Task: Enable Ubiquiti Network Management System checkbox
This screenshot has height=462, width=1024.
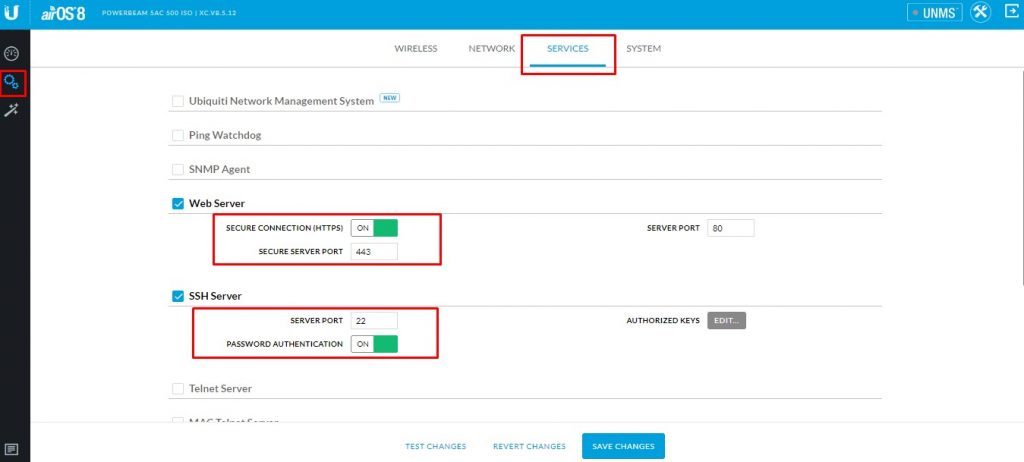Action: coord(178,101)
